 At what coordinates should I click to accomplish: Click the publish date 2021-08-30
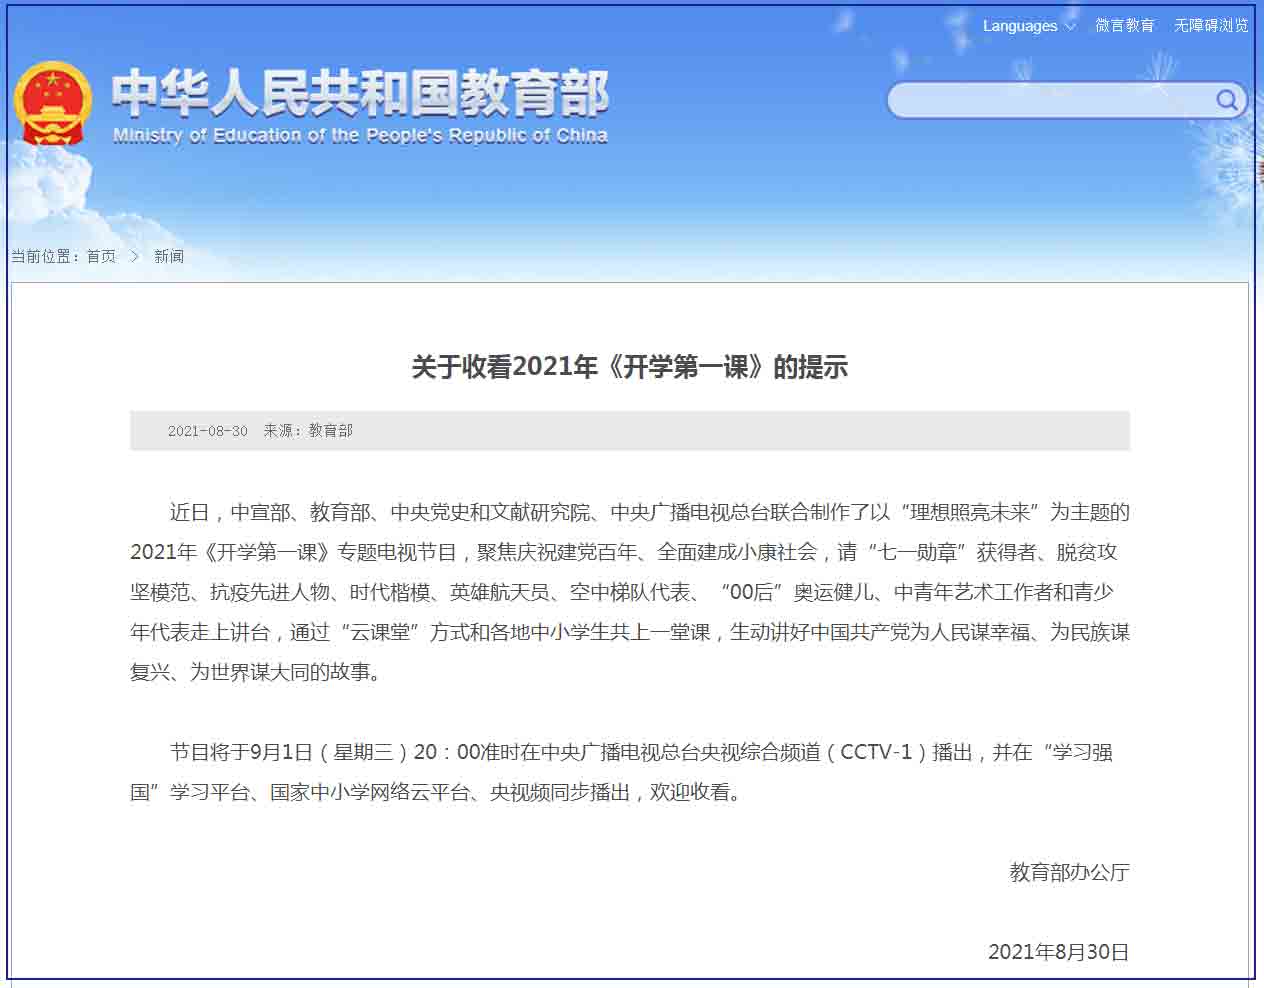pos(207,431)
